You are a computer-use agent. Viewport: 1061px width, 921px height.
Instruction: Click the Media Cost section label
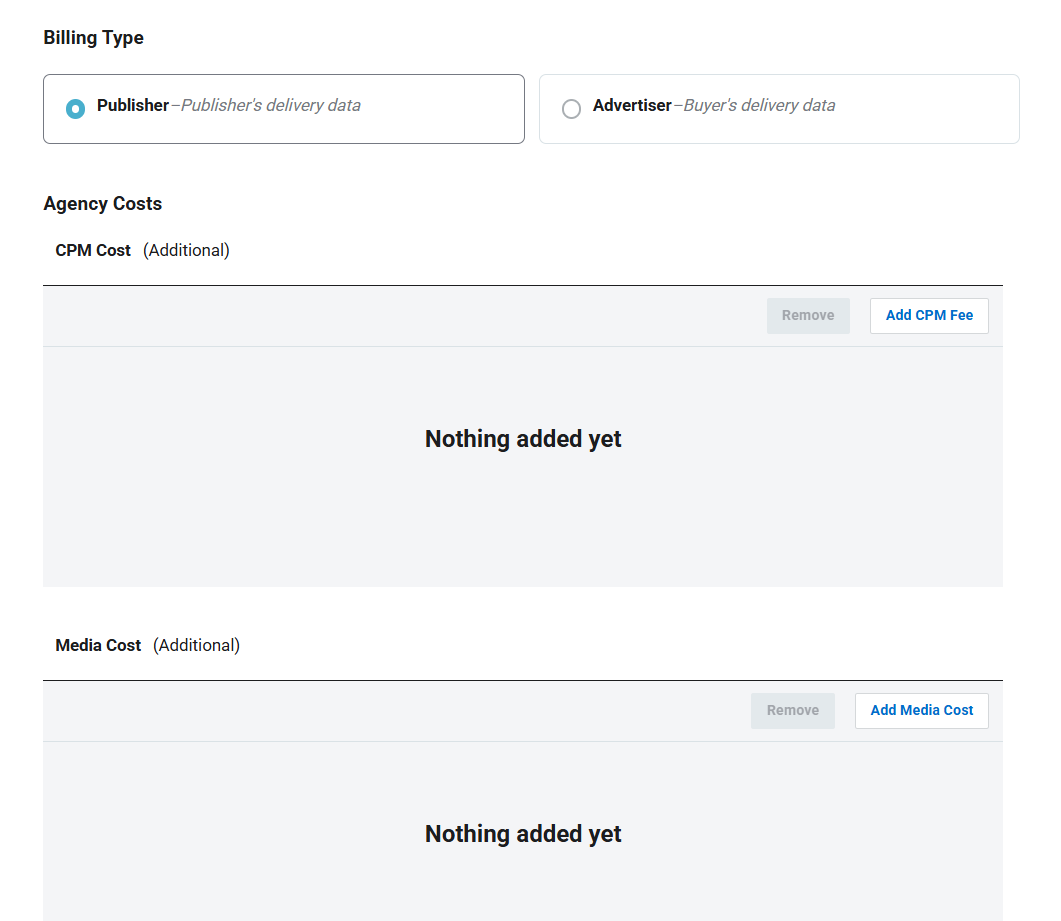coord(98,645)
